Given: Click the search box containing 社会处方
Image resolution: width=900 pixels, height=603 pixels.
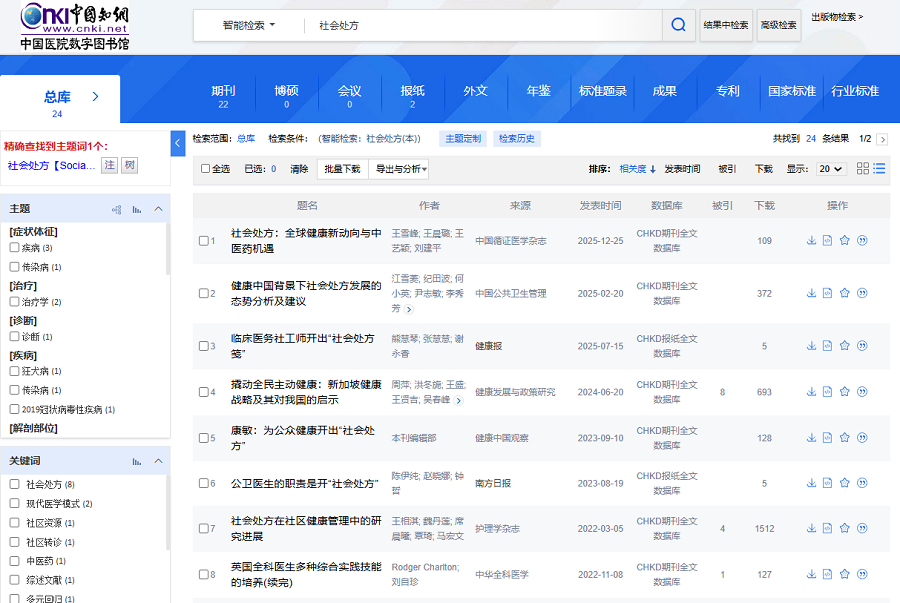Looking at the screenshot, I should click(480, 25).
